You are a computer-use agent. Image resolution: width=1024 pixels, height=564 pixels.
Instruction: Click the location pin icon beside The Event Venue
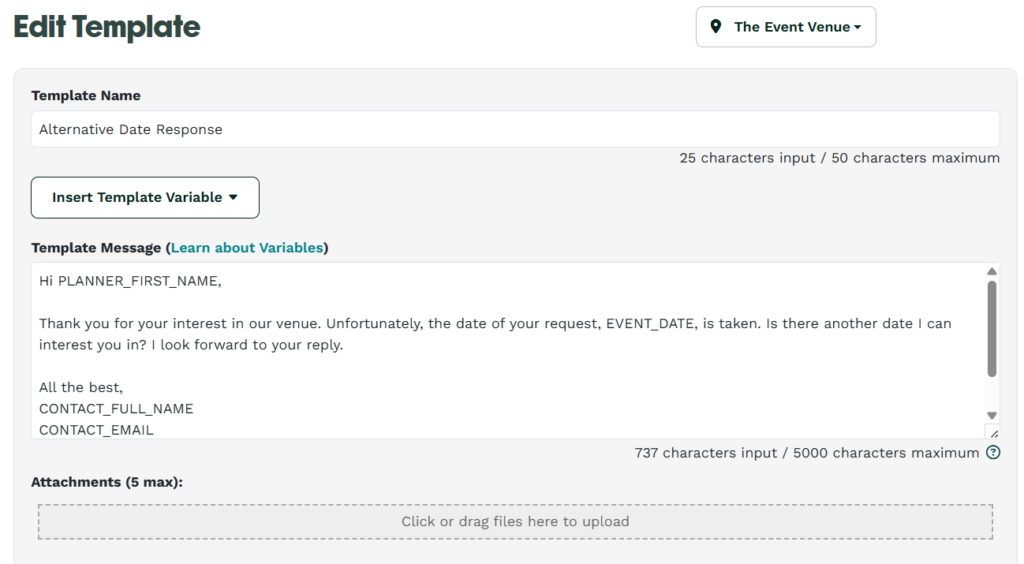pos(716,27)
